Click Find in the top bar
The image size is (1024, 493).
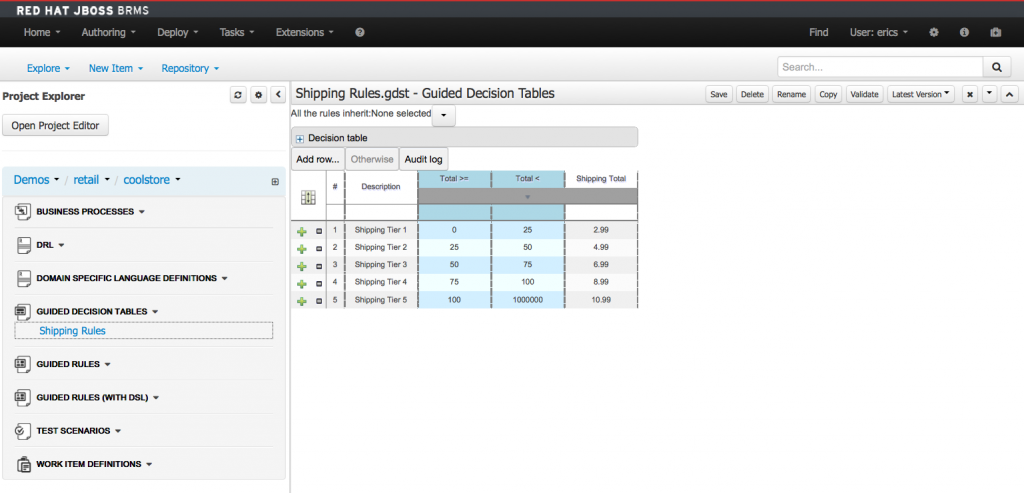818,32
